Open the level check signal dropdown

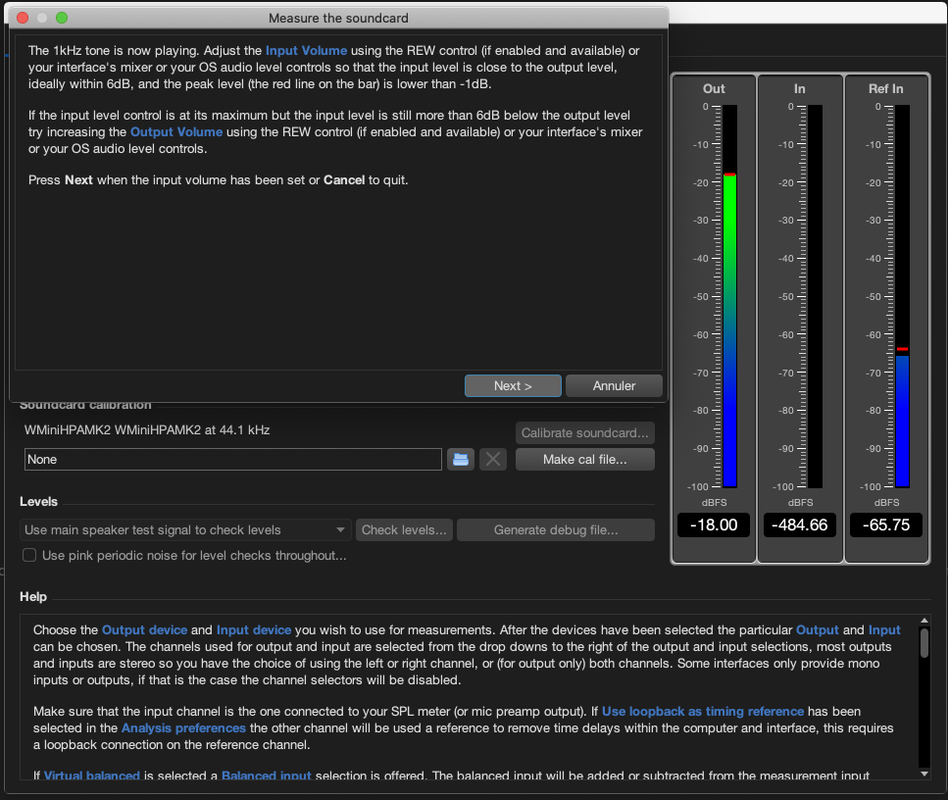(186, 530)
